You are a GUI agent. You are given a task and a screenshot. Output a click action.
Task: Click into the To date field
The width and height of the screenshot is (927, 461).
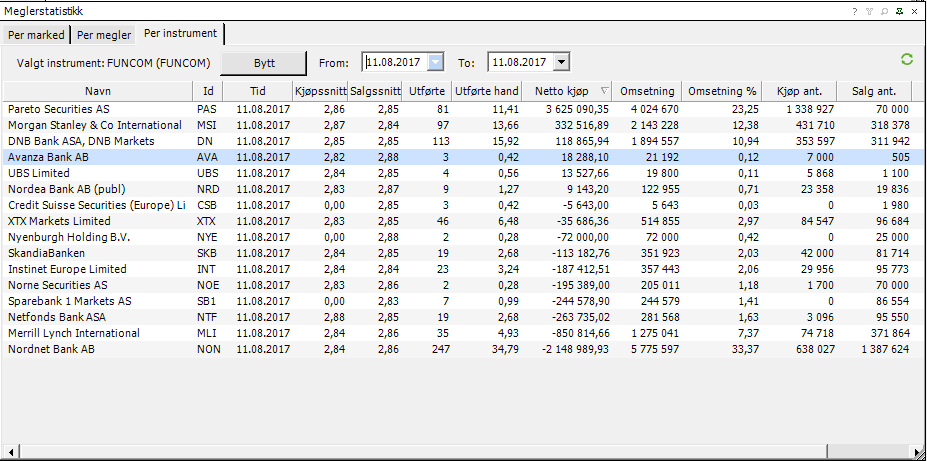521,61
